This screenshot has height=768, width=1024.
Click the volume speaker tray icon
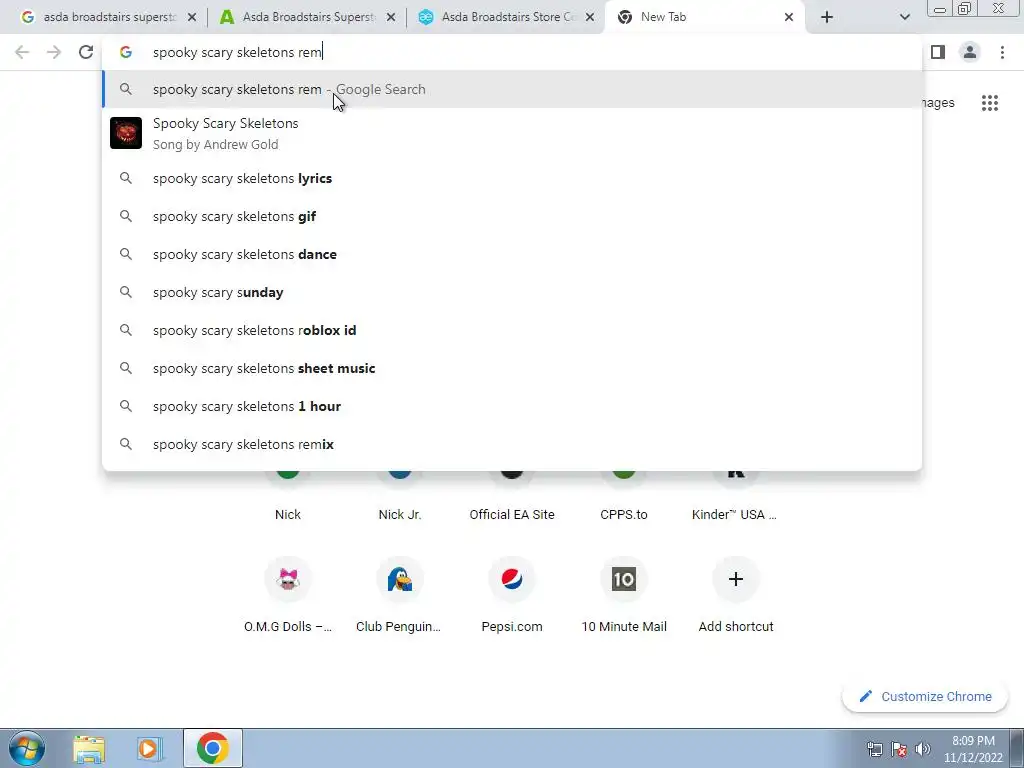coord(923,749)
